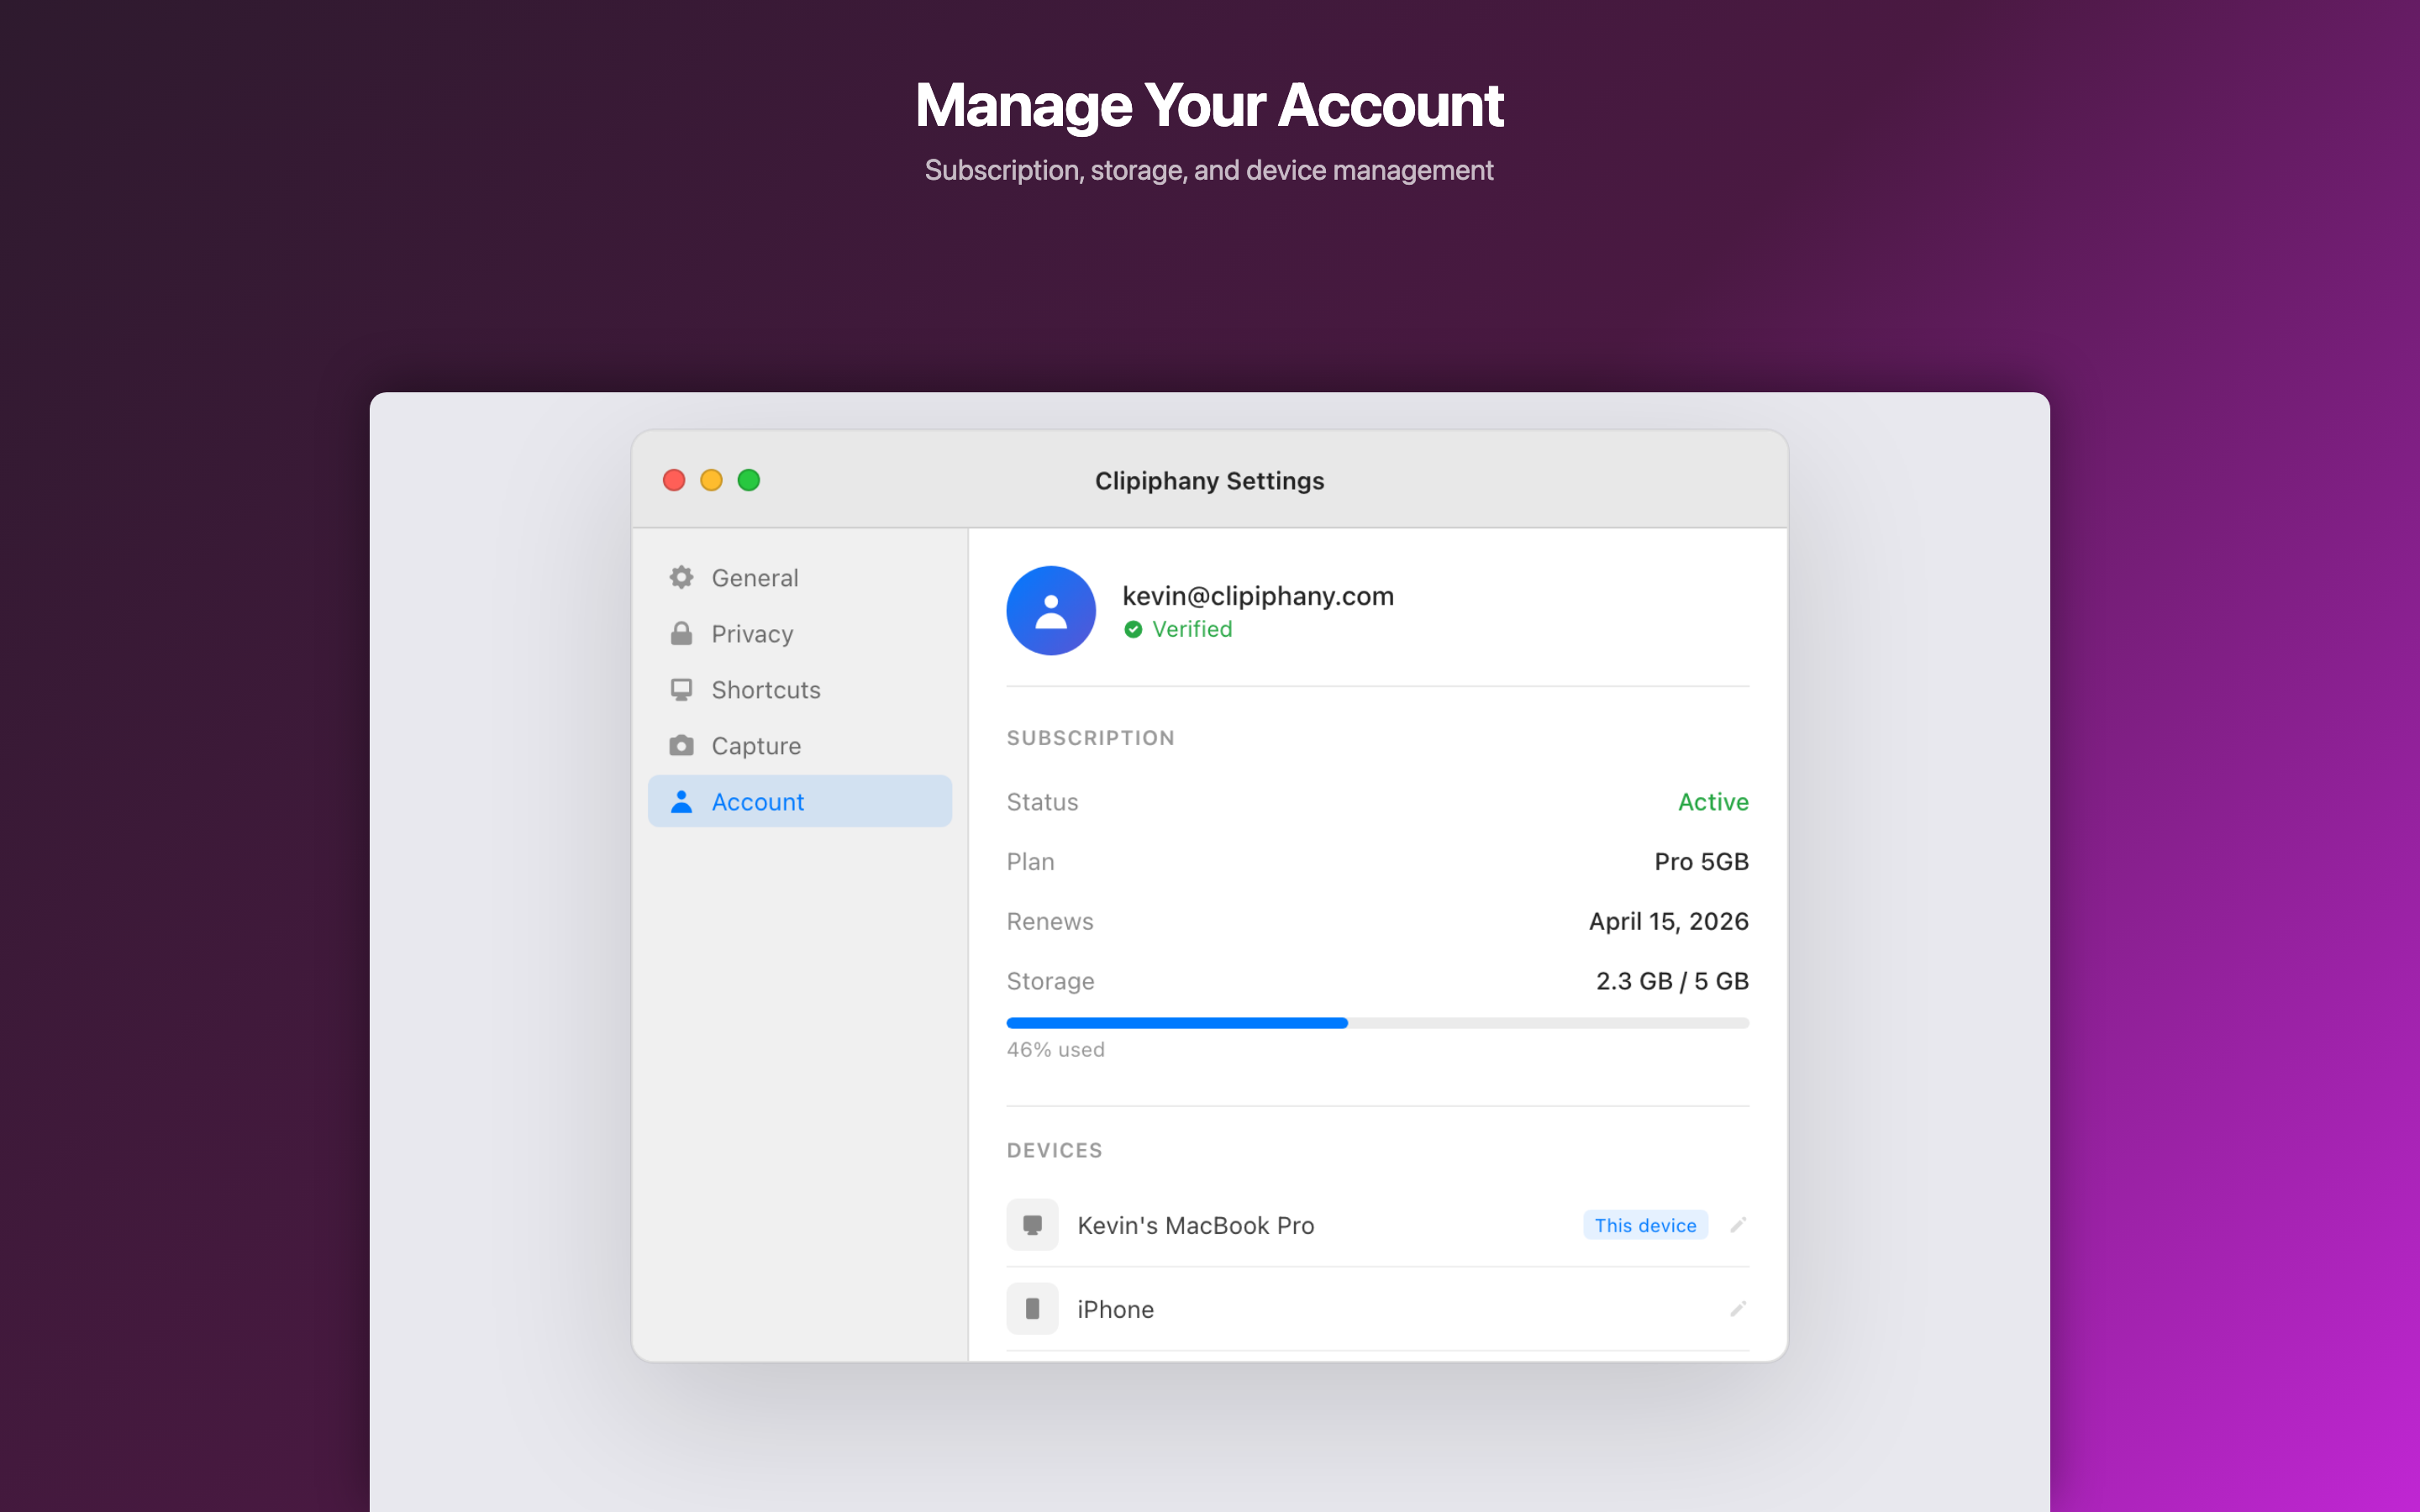Edit Kevin's MacBook Pro name with pencil

point(1738,1224)
